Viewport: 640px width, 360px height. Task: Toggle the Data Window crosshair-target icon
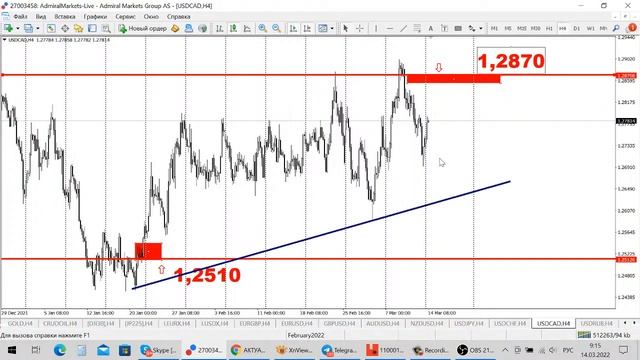point(65,28)
